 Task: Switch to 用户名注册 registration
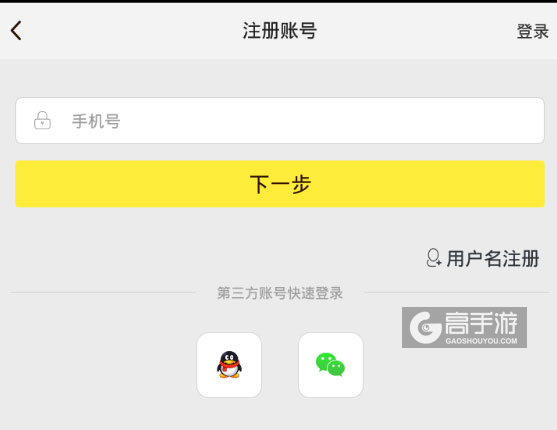point(493,258)
